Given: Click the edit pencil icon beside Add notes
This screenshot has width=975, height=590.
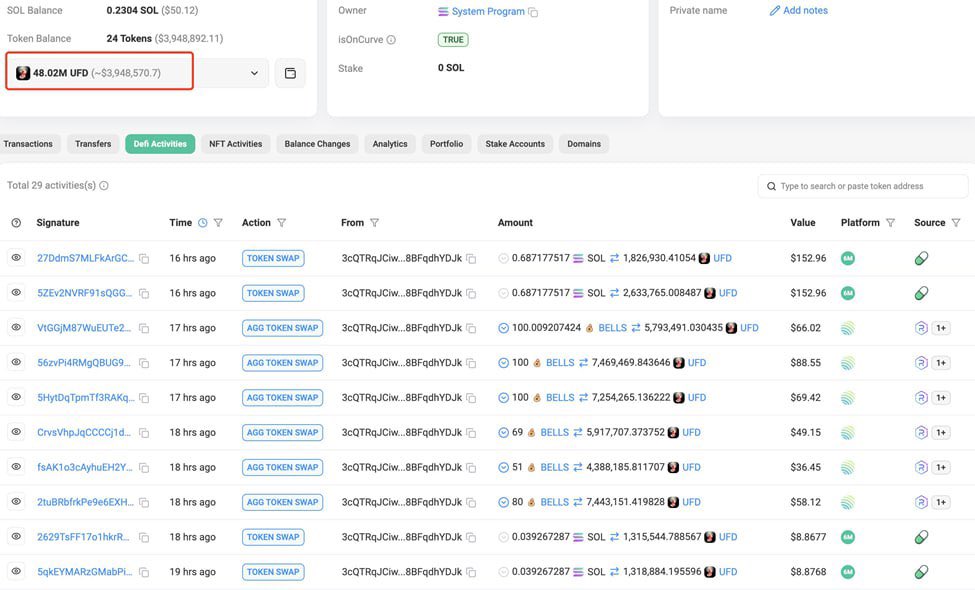Looking at the screenshot, I should click(x=774, y=11).
